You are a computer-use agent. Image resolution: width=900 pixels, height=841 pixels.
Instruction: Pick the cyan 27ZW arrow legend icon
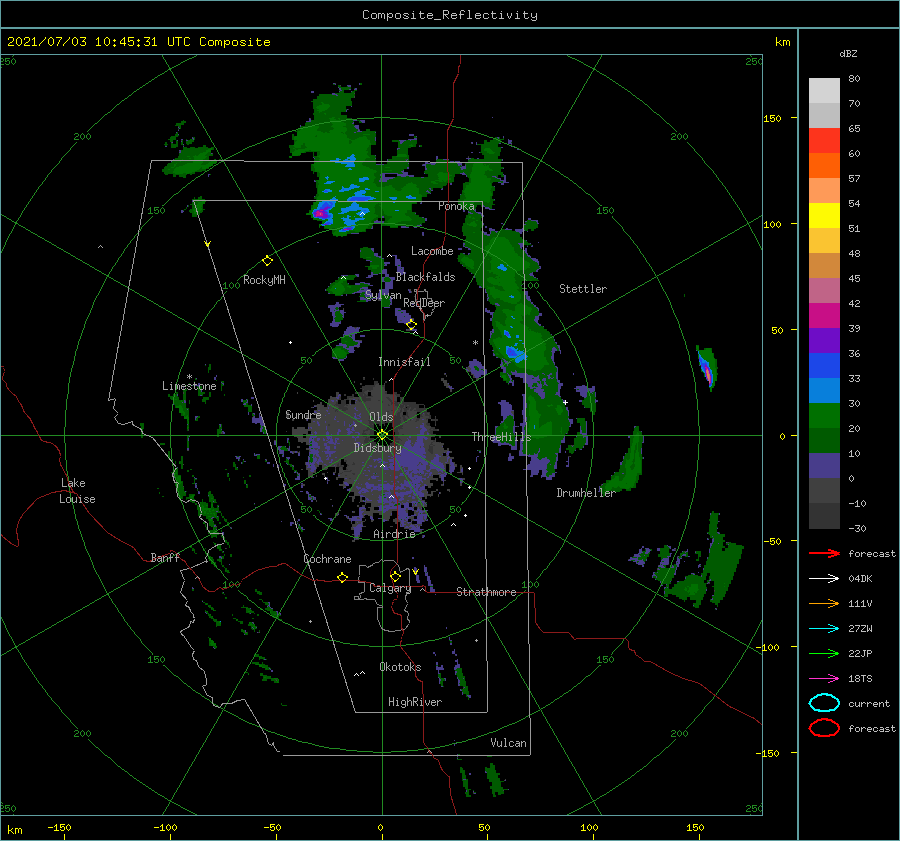tap(824, 629)
